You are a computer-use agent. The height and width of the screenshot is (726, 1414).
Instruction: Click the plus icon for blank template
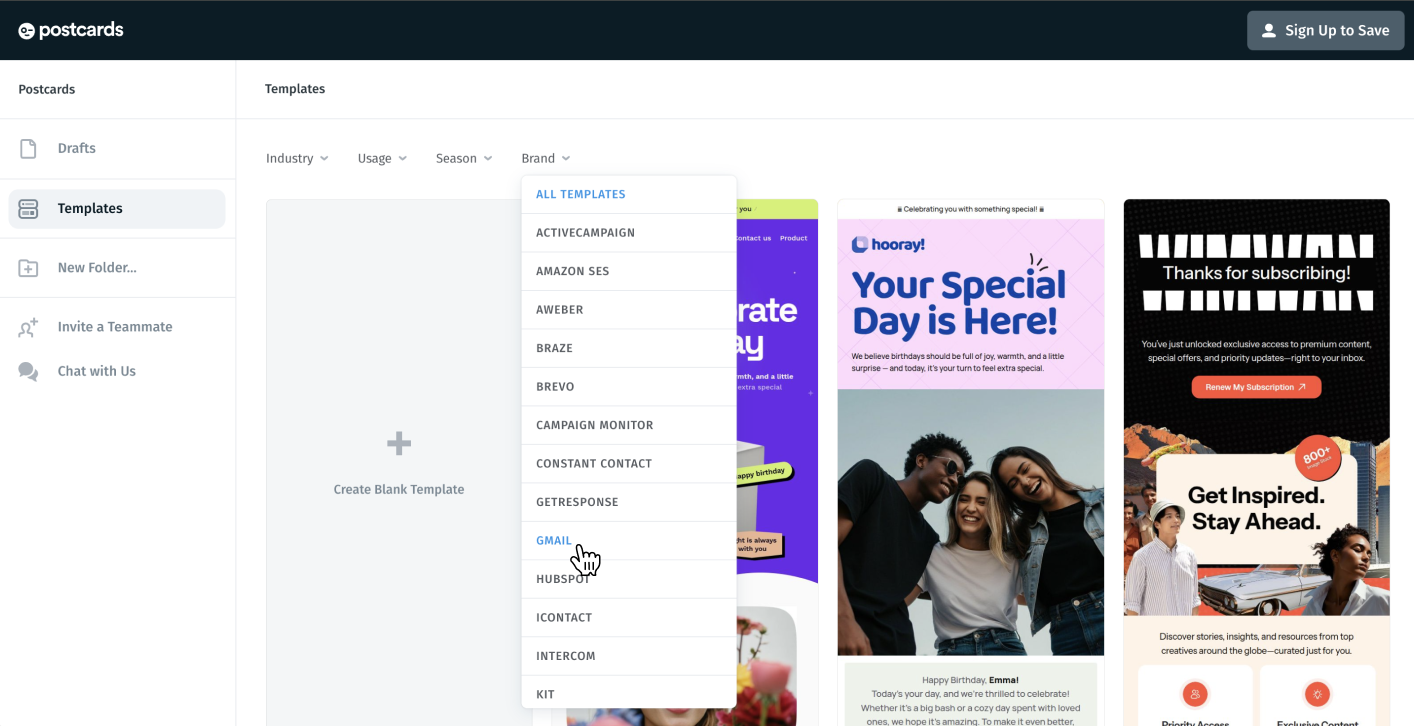[399, 443]
